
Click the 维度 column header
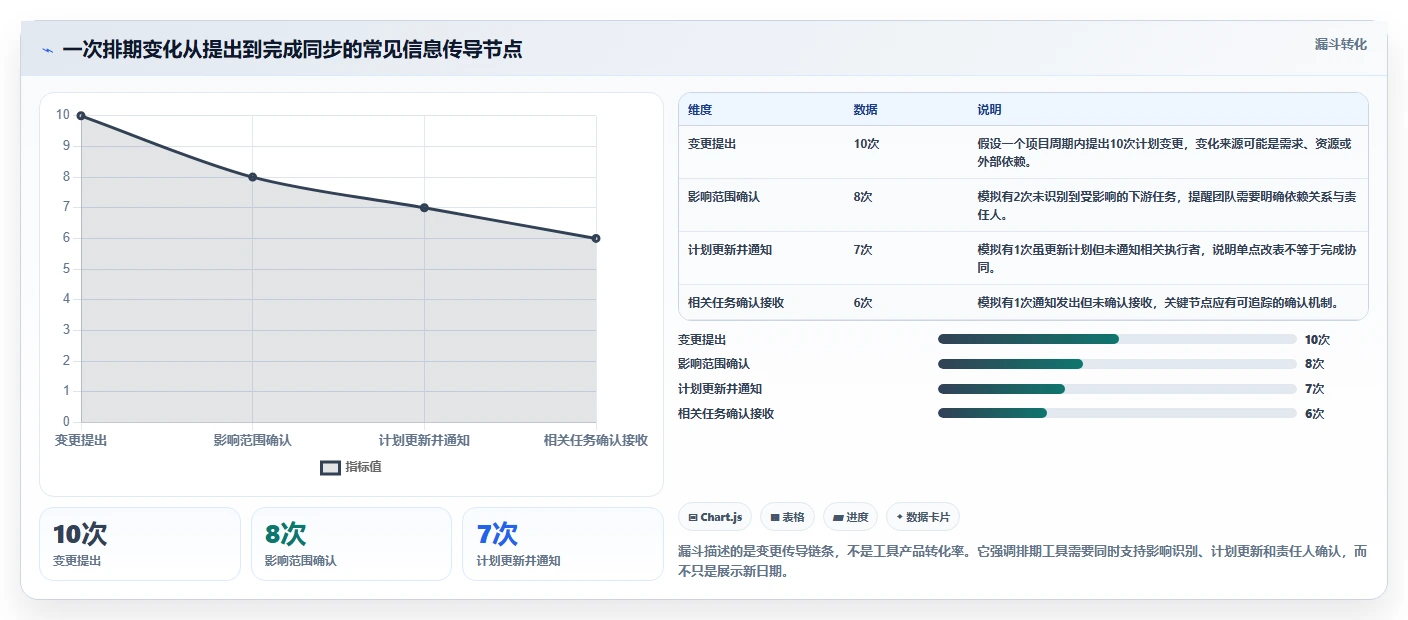pyautogui.click(x=700, y=110)
